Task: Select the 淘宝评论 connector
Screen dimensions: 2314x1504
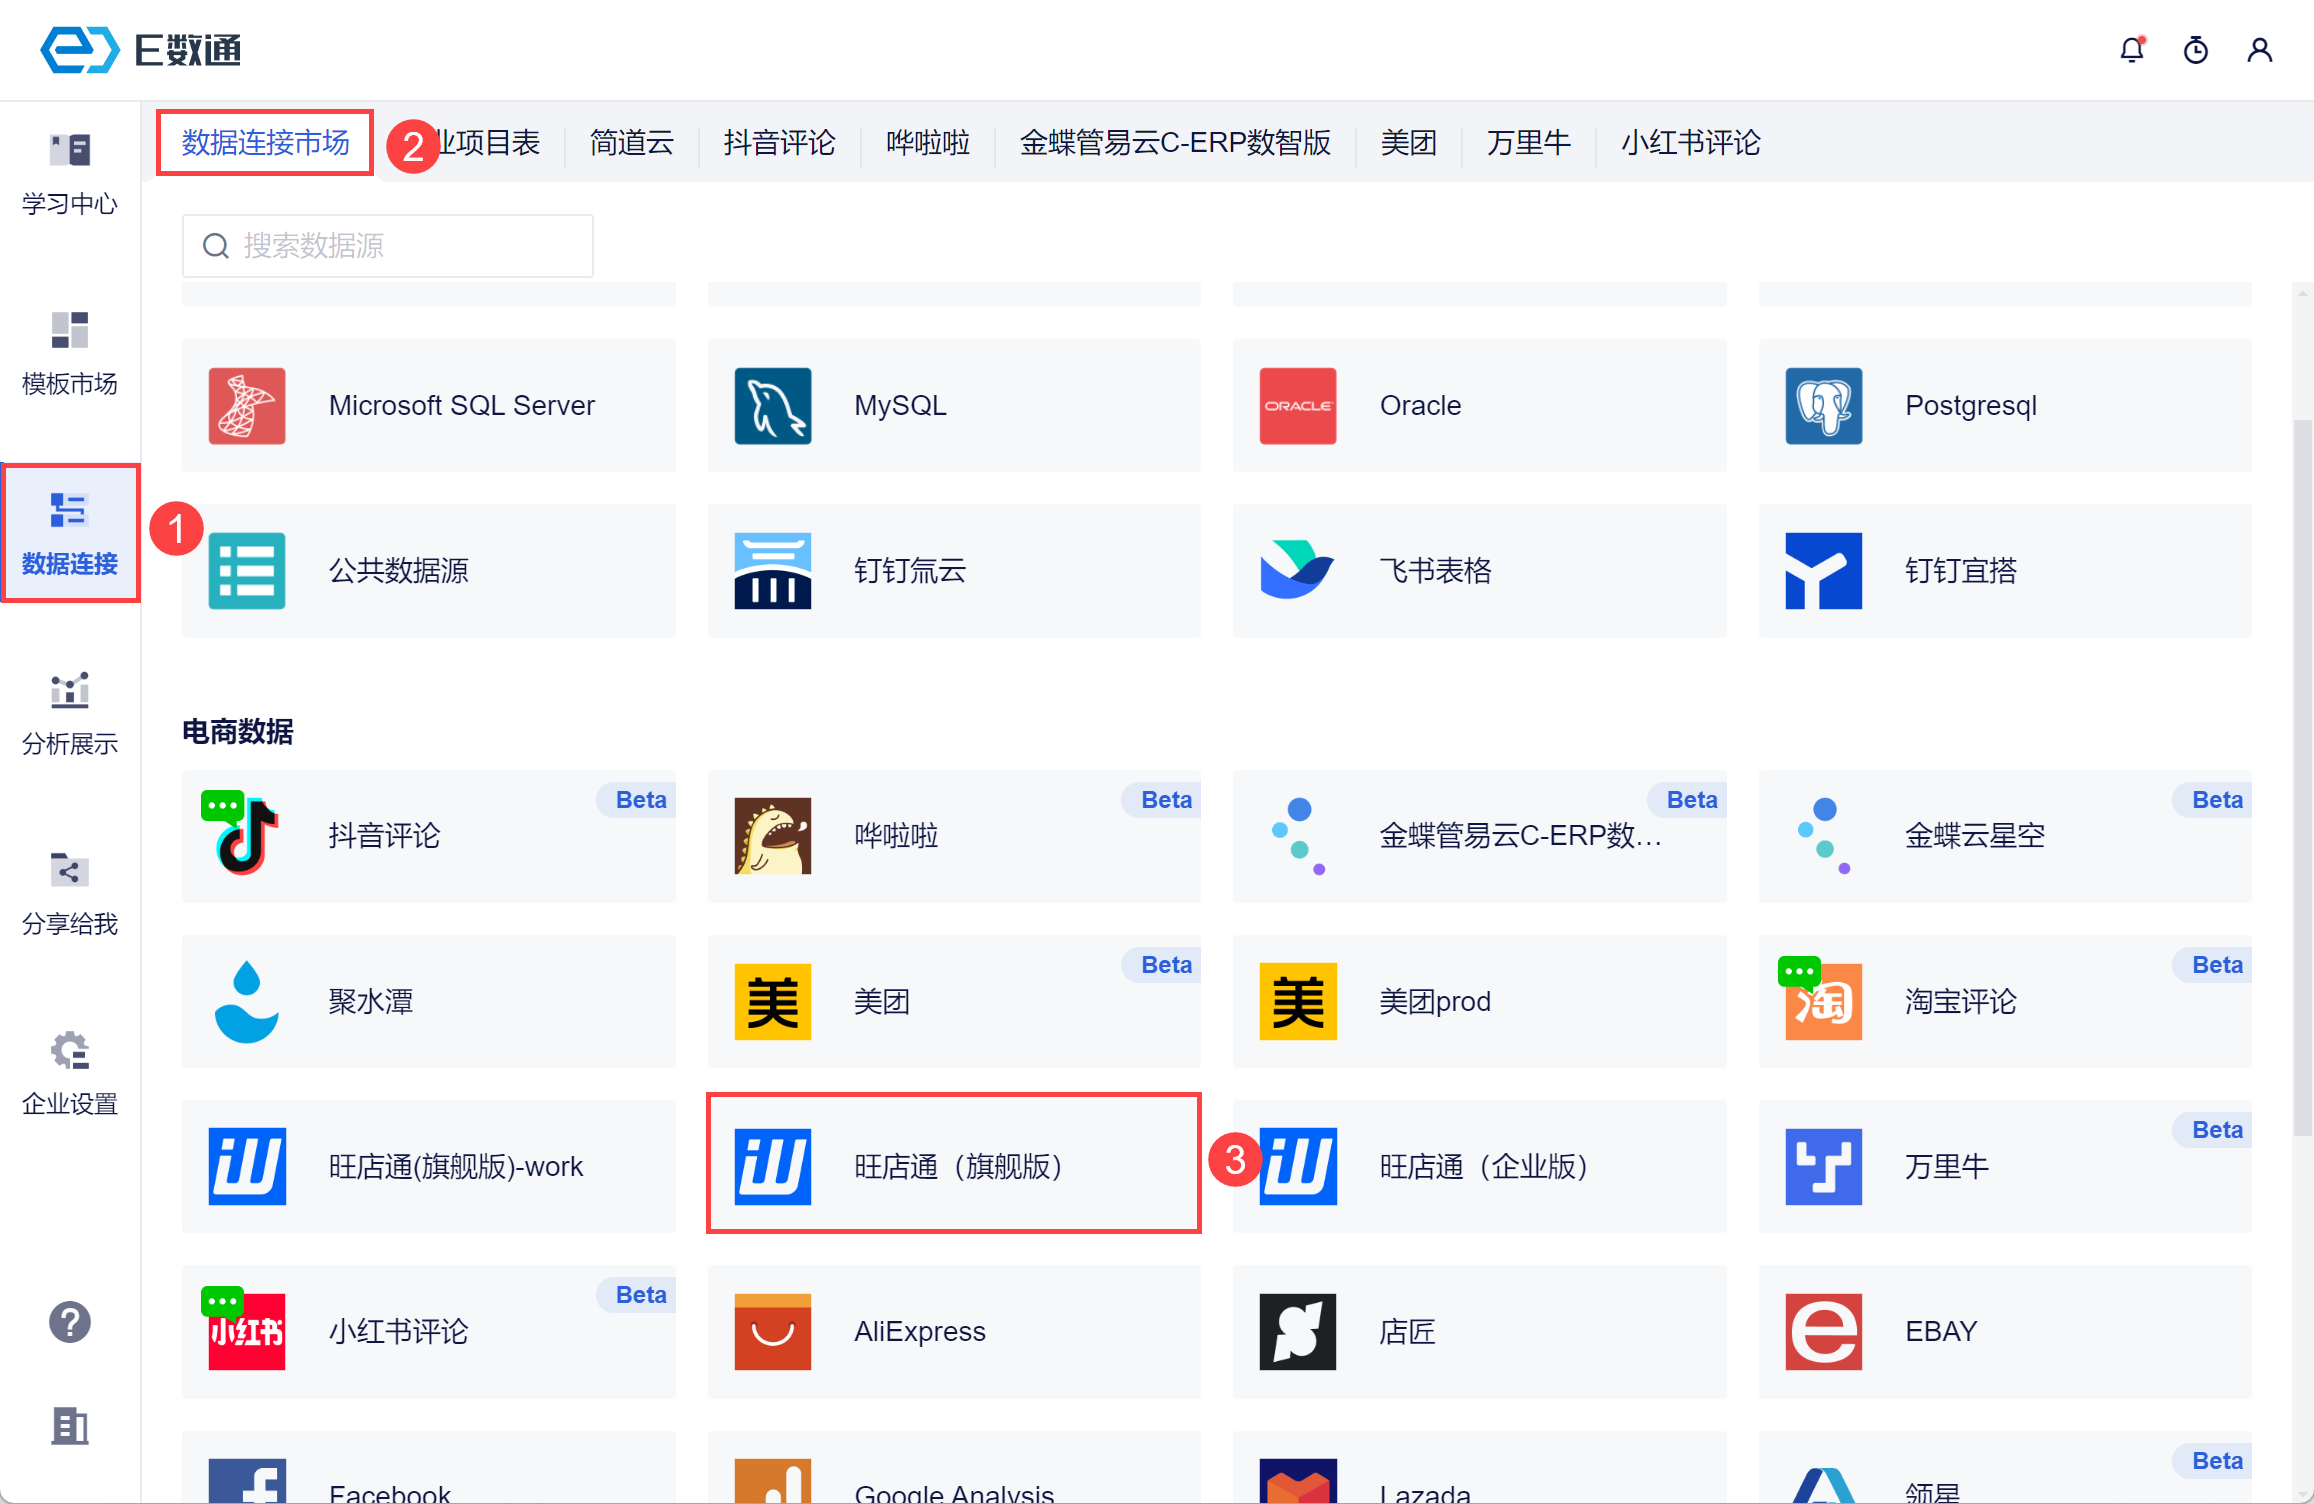Action: [x=2005, y=1001]
